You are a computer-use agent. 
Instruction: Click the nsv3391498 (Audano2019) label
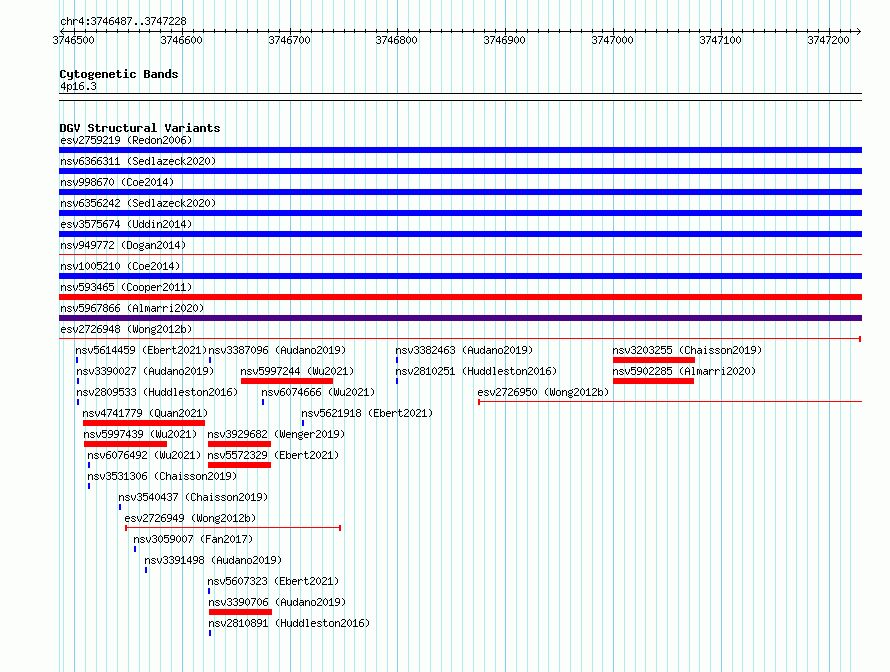[213, 560]
